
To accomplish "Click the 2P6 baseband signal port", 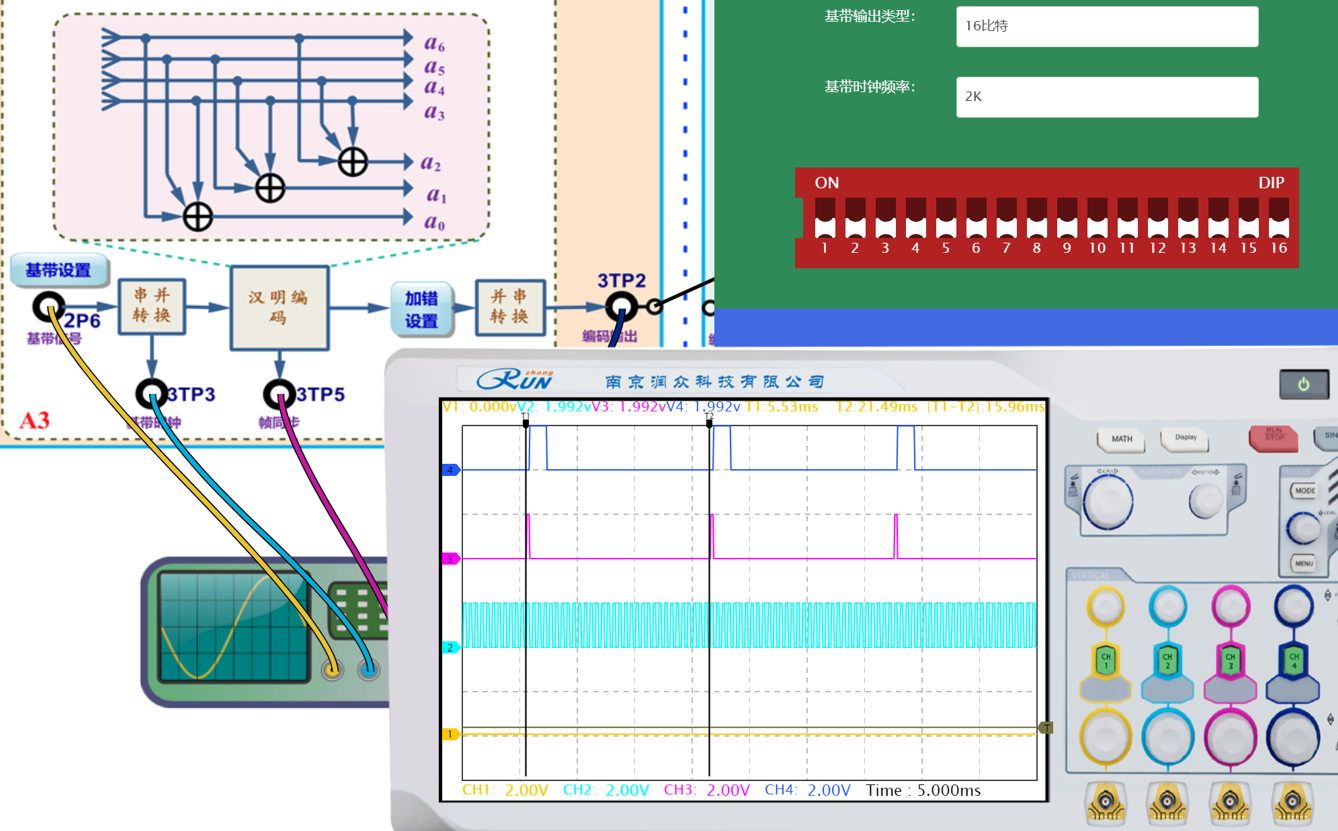I will click(48, 307).
